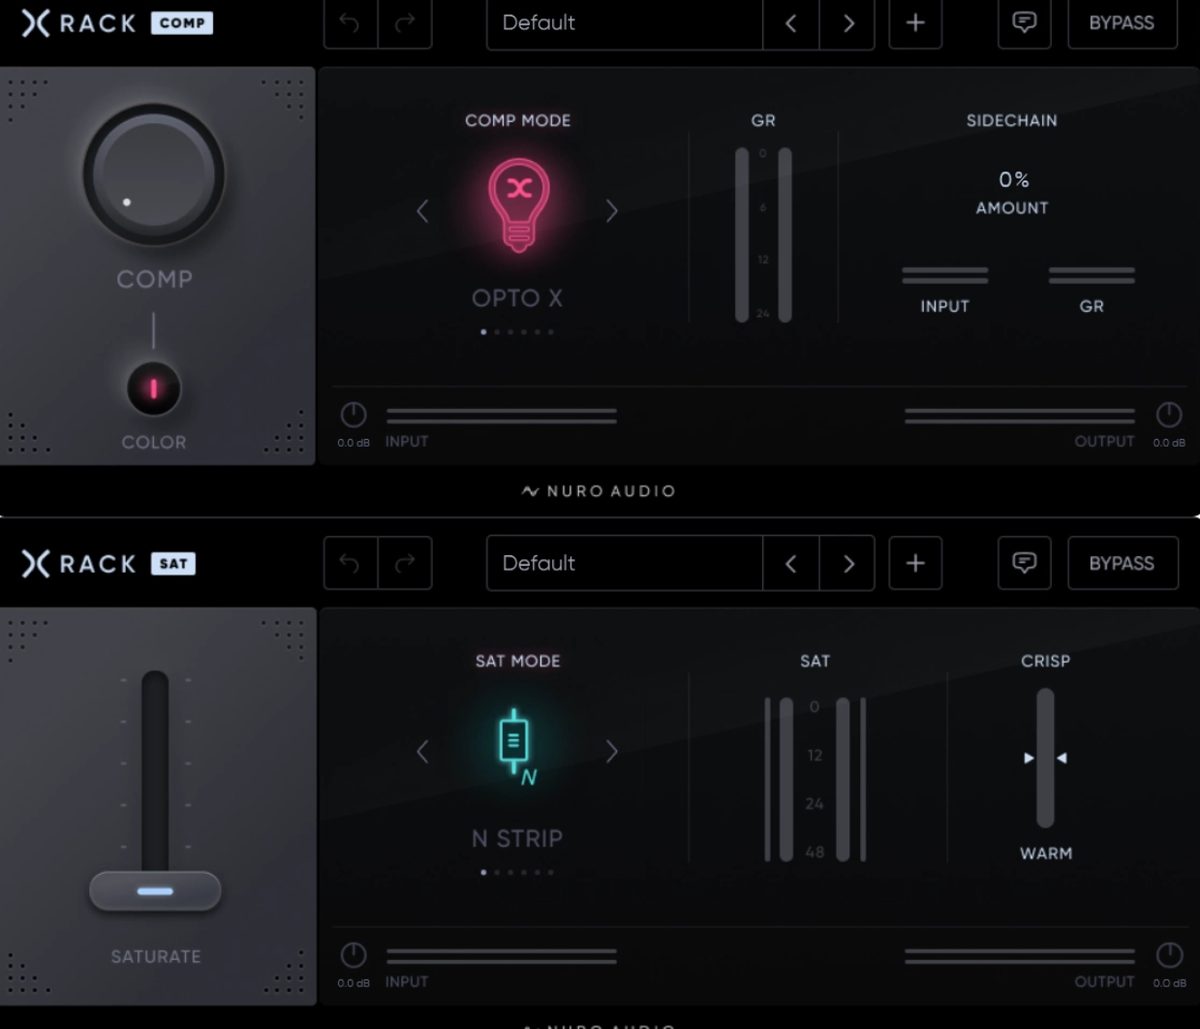Open the Default preset dropdown in COMP rack
The width and height of the screenshot is (1200, 1029).
[x=625, y=23]
